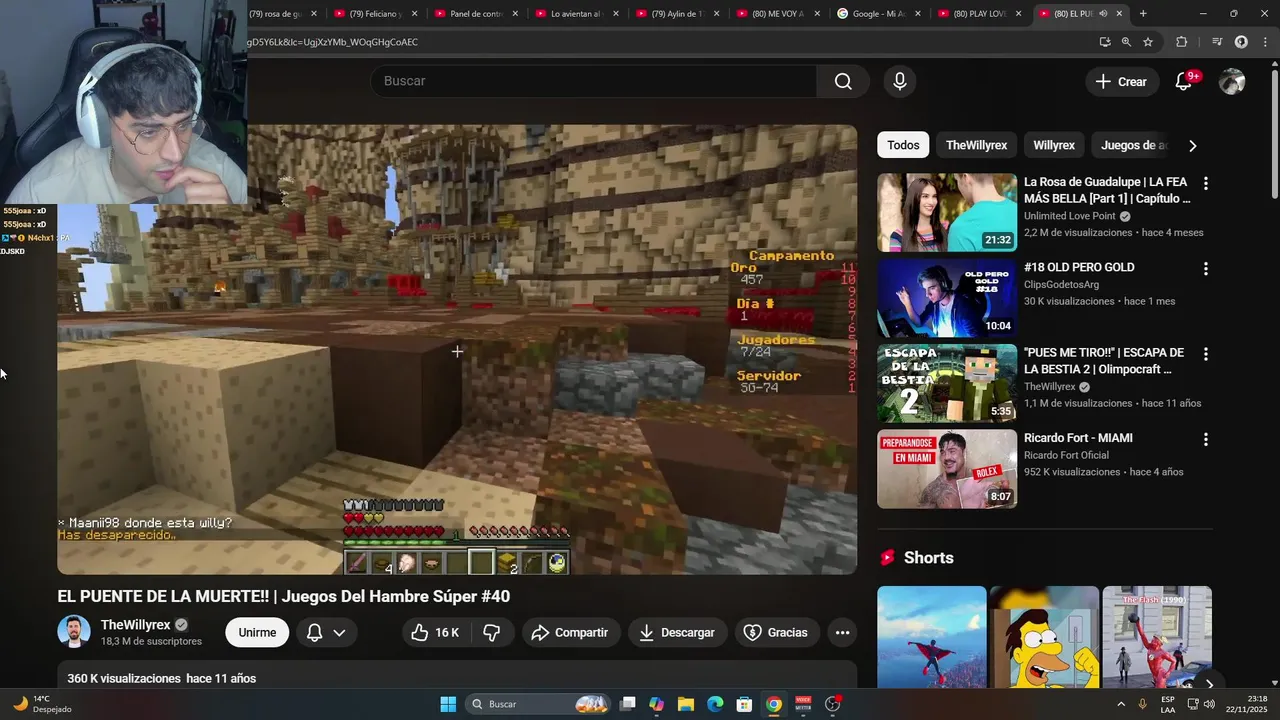Bookmark this page with the star icon
Screen dimensions: 1280x720
pyautogui.click(x=1148, y=42)
